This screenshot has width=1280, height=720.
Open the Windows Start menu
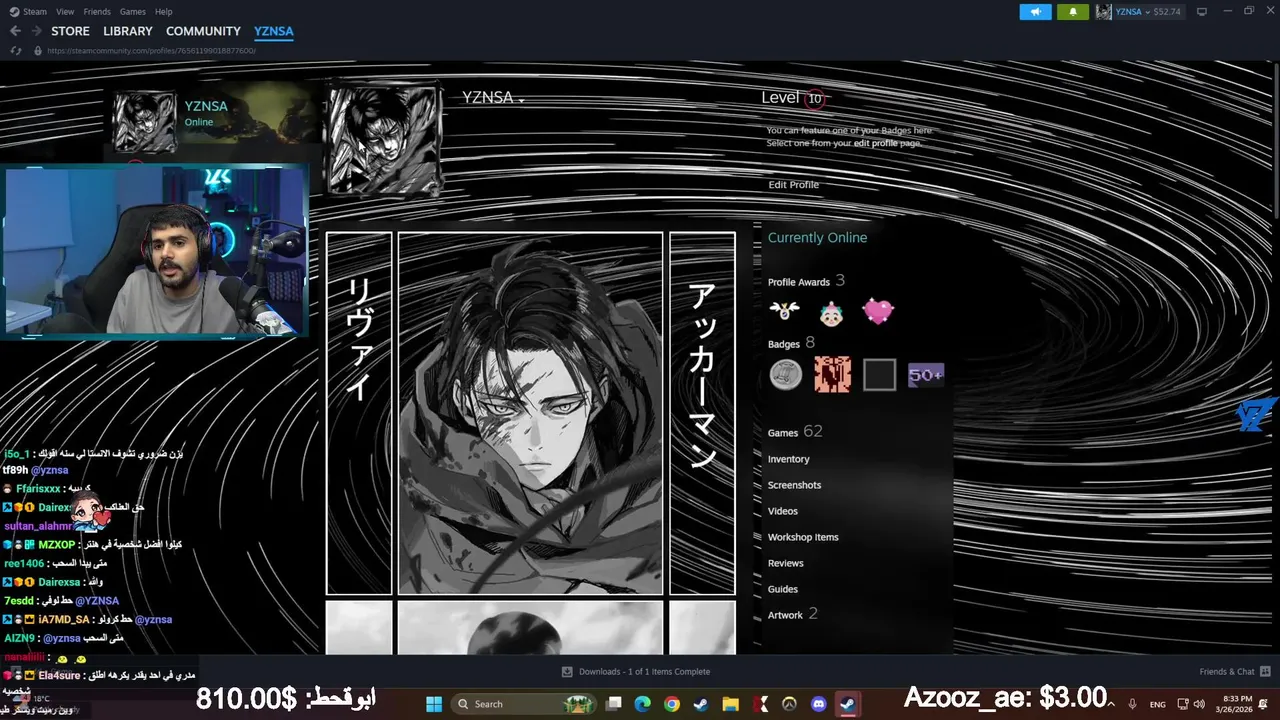pyautogui.click(x=434, y=704)
